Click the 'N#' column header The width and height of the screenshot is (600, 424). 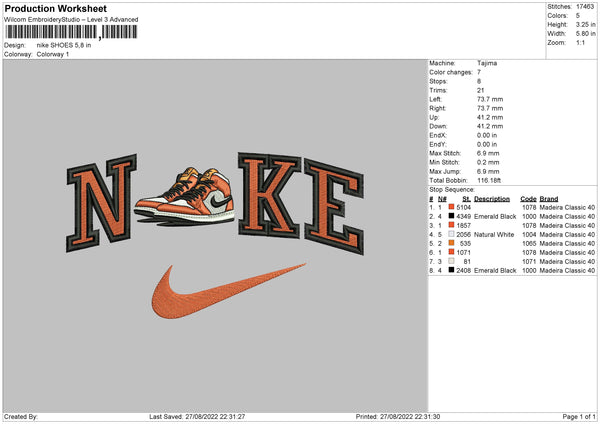tap(442, 199)
